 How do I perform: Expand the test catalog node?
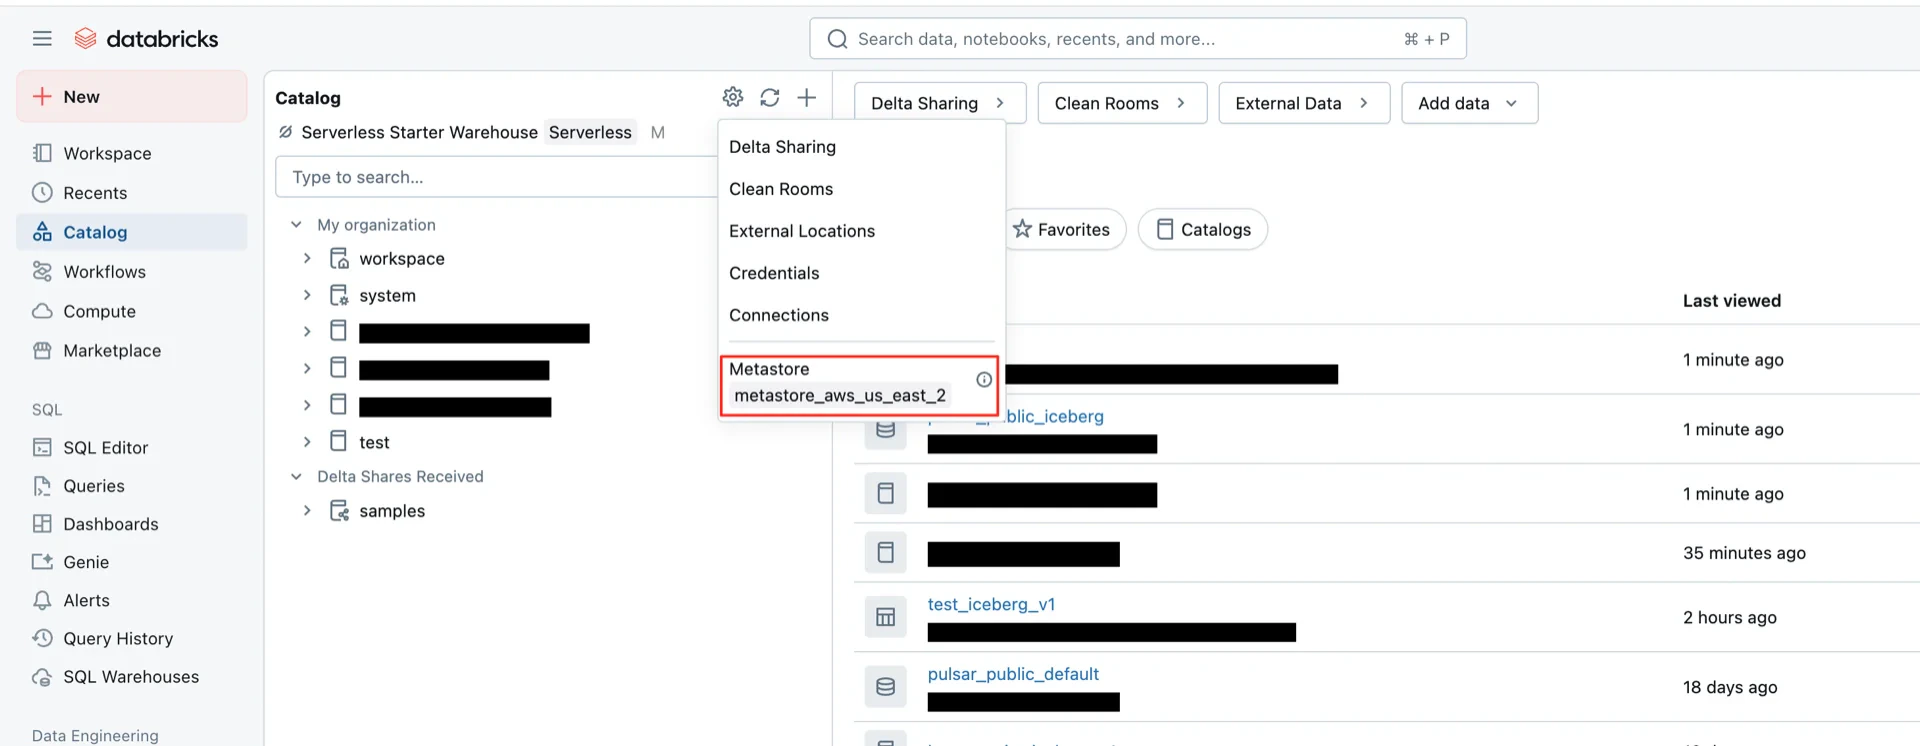pos(307,441)
